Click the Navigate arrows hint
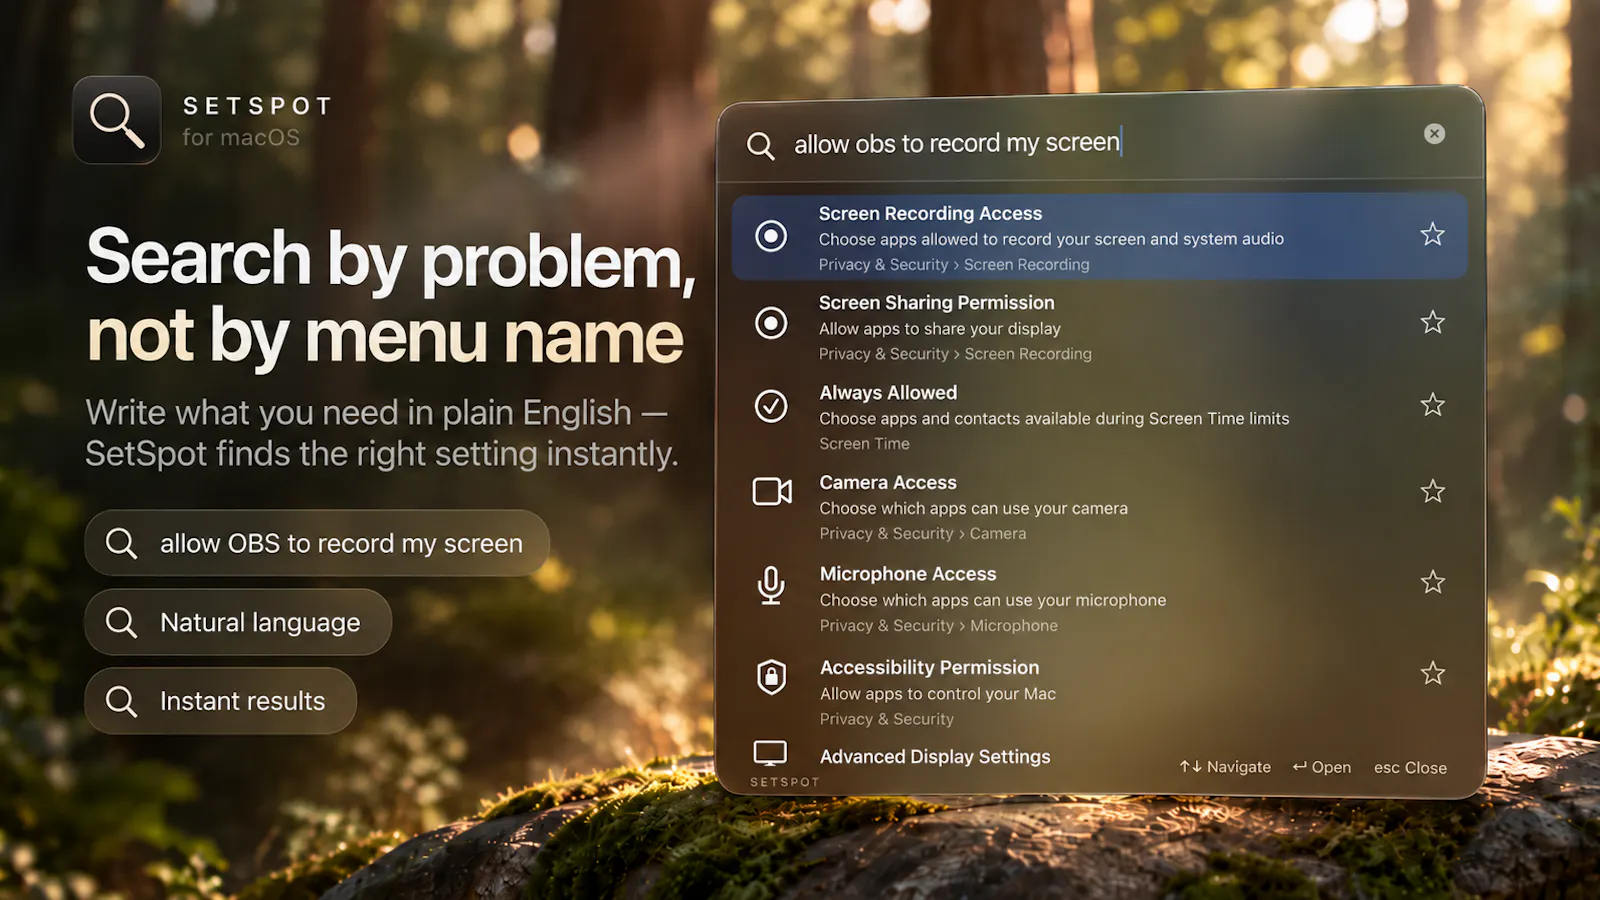 1225,767
